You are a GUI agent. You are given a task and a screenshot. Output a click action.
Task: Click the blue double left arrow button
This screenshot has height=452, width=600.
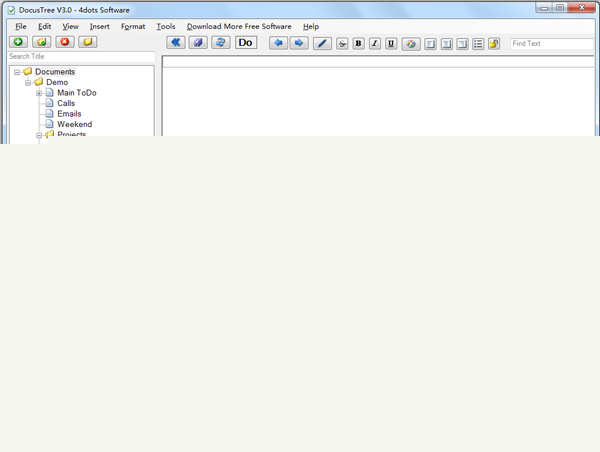click(x=176, y=42)
